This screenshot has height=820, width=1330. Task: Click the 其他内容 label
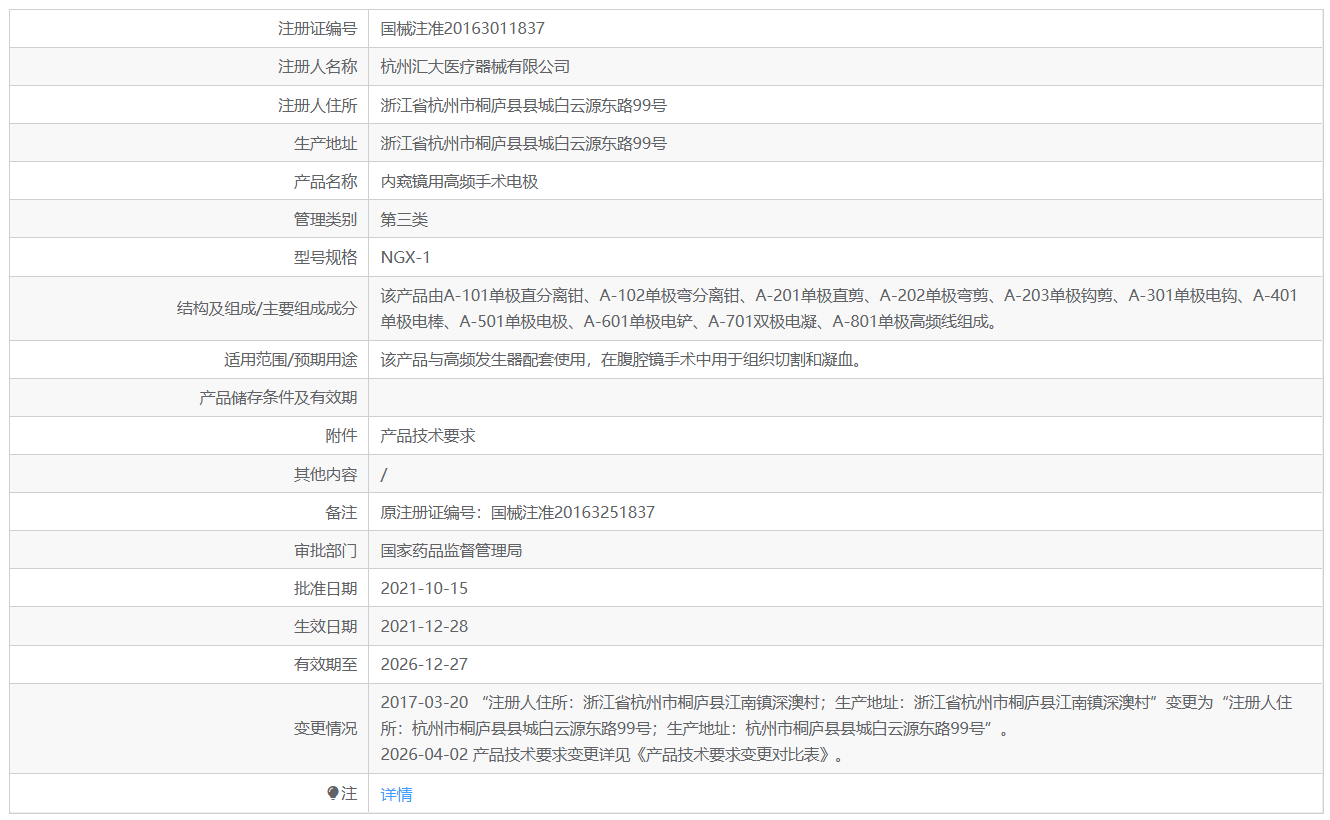tap(325, 474)
